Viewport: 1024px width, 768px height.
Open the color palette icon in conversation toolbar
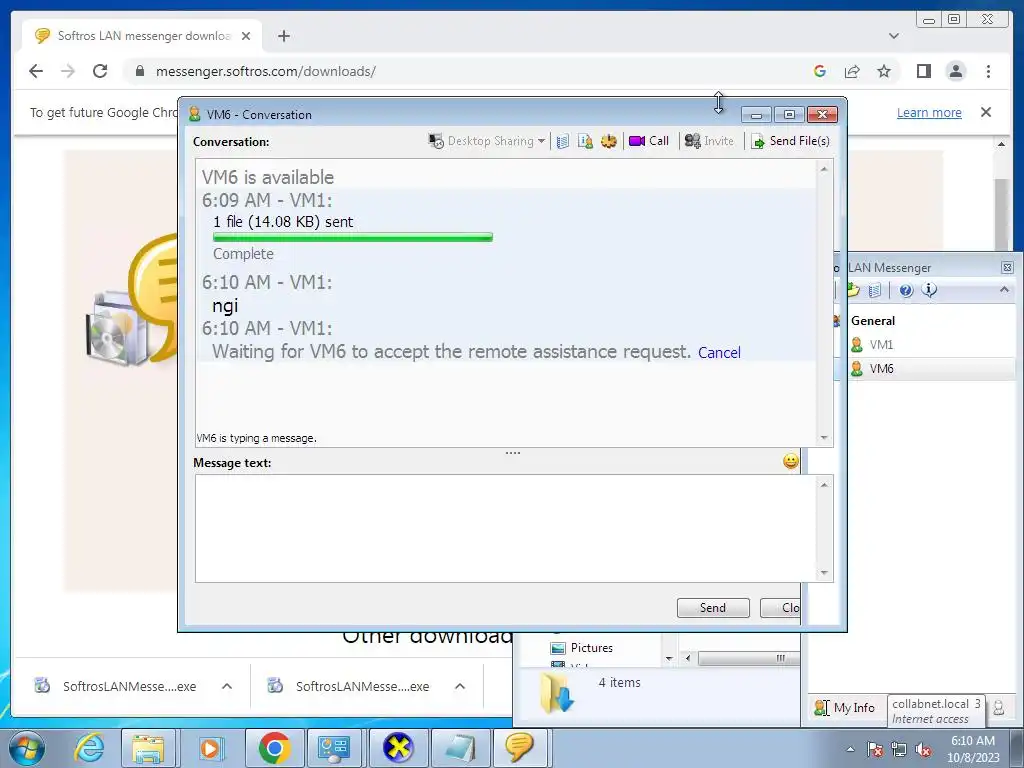pos(609,141)
